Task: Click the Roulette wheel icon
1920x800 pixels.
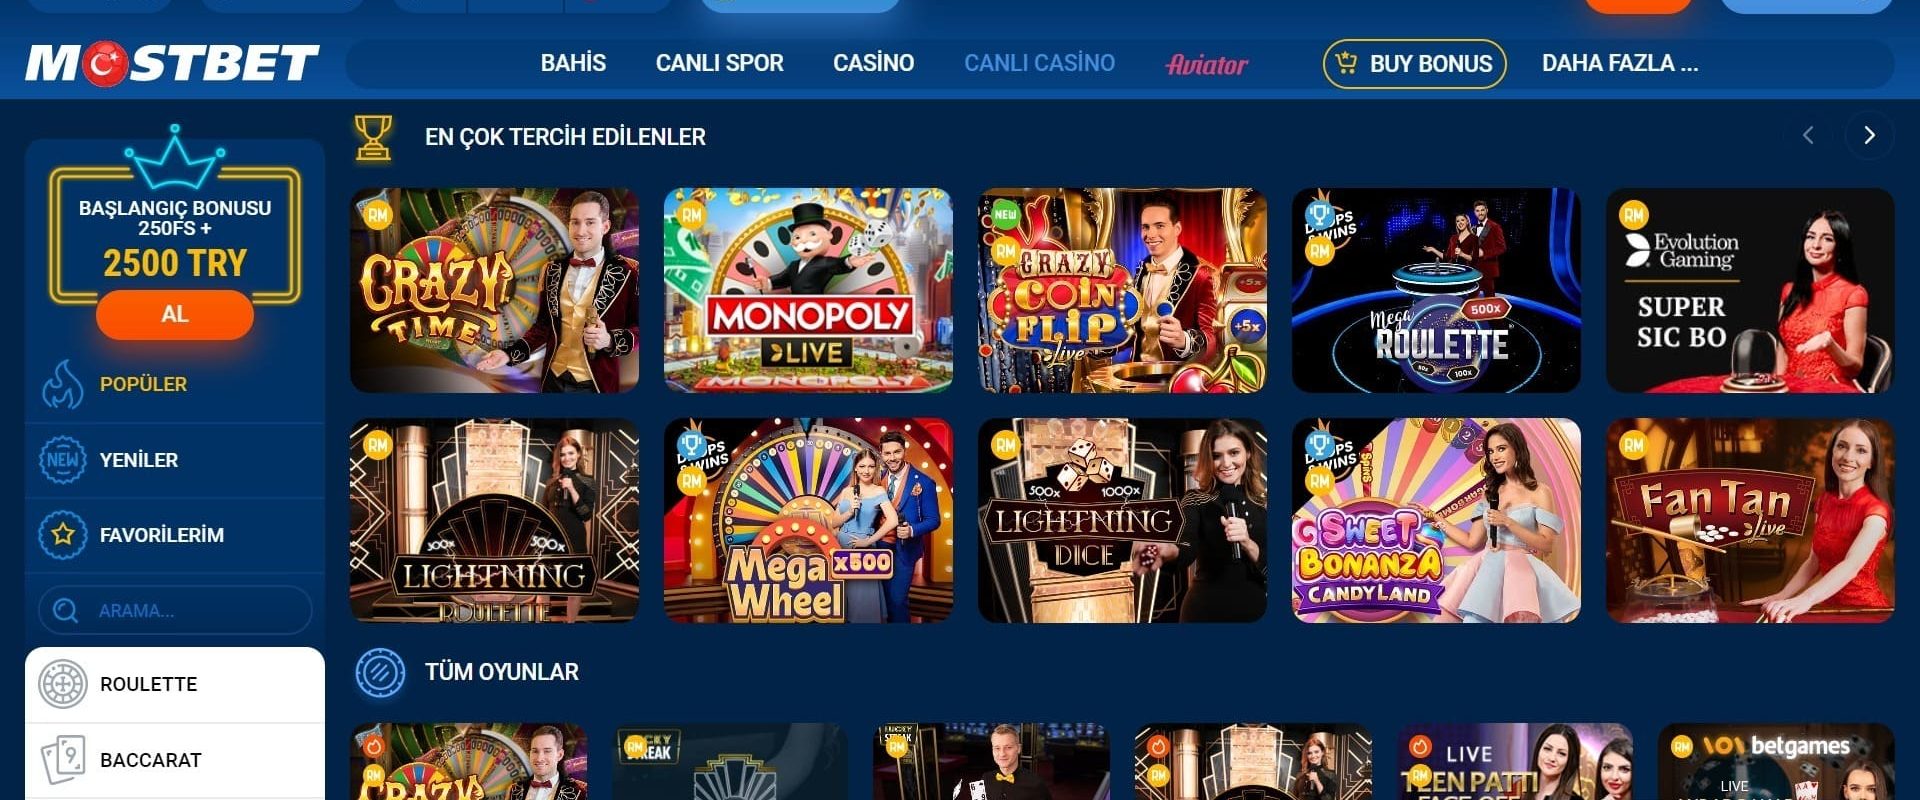Action: point(62,685)
